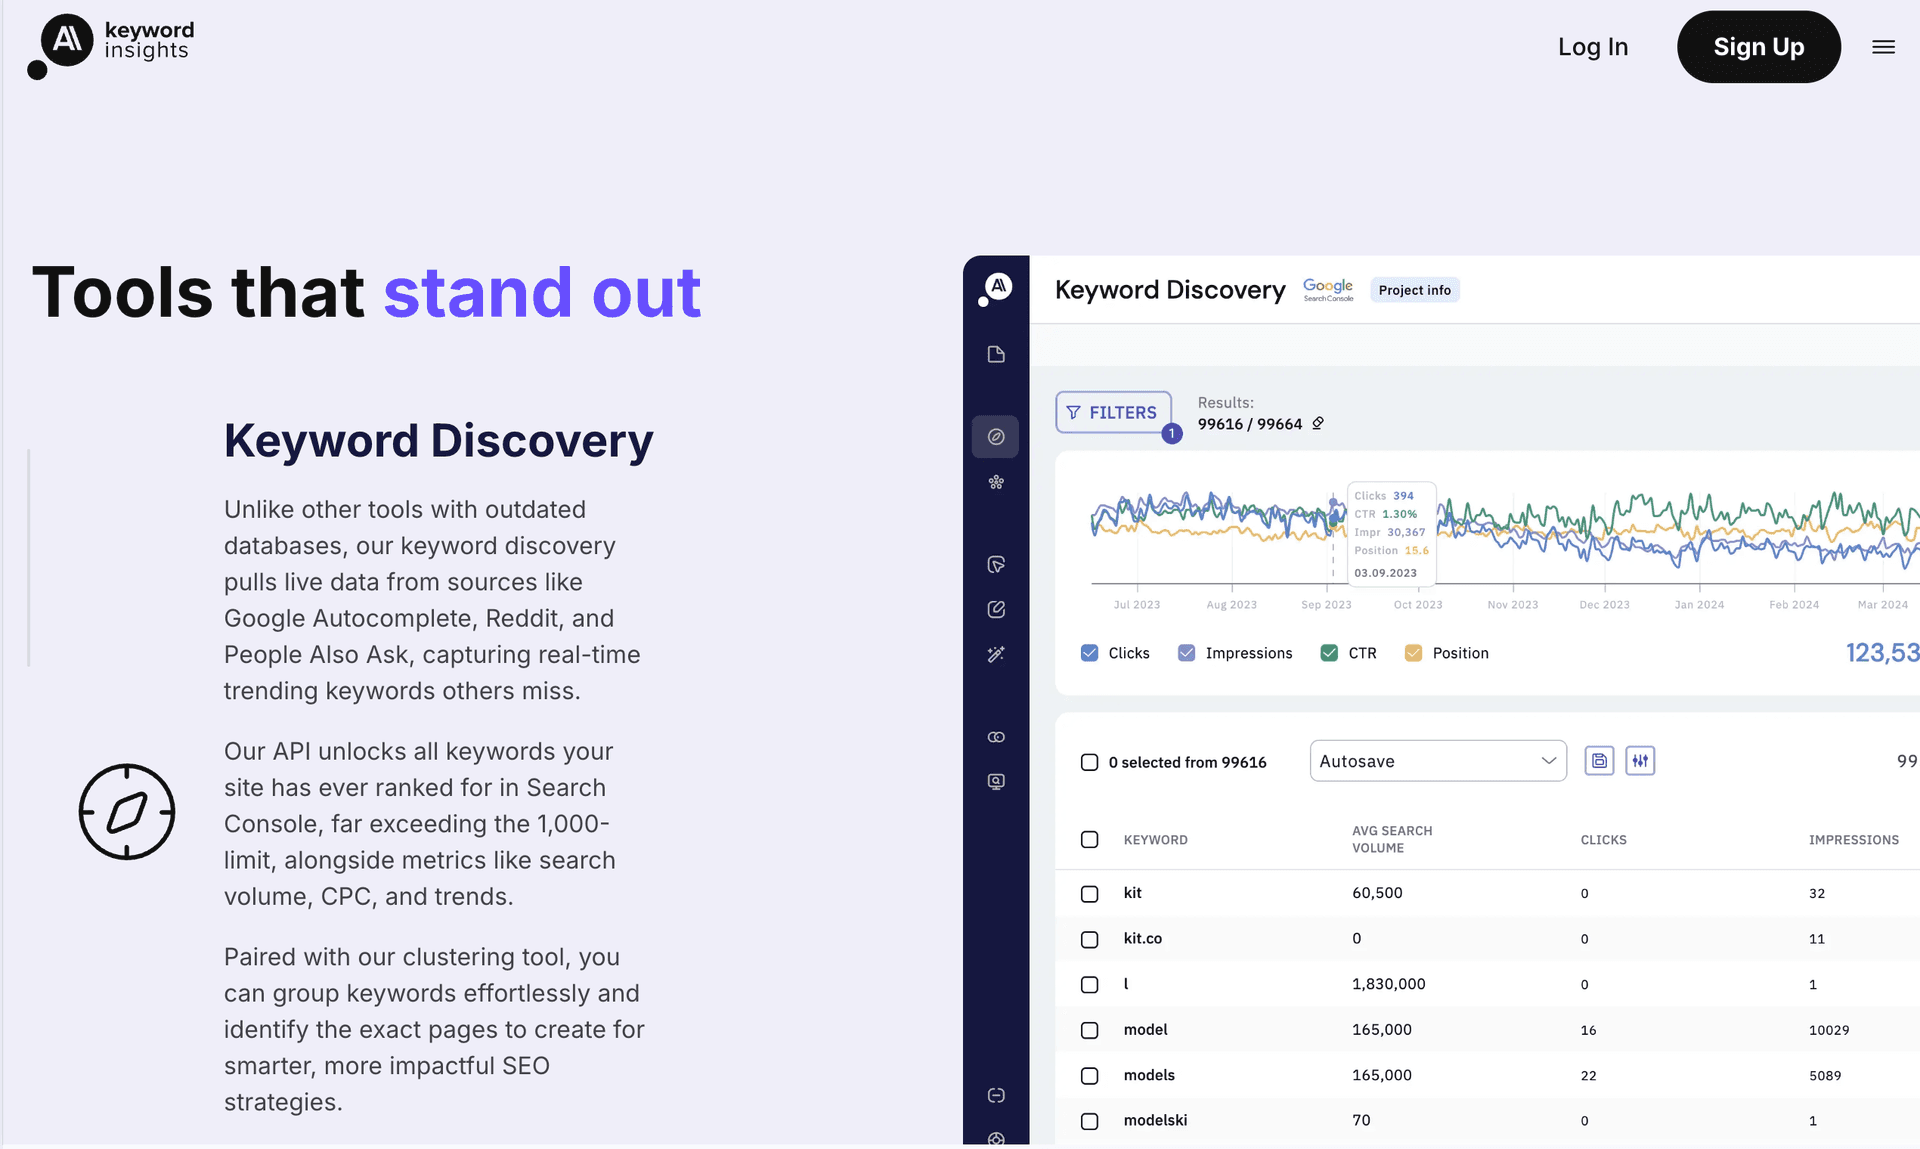Click the app logo in the dark sidebar

pyautogui.click(x=996, y=288)
